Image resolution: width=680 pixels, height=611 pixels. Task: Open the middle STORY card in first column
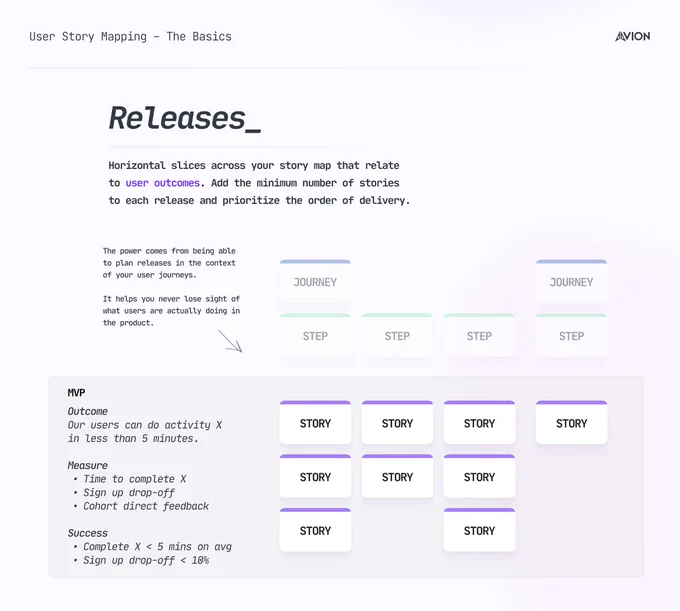pos(315,476)
